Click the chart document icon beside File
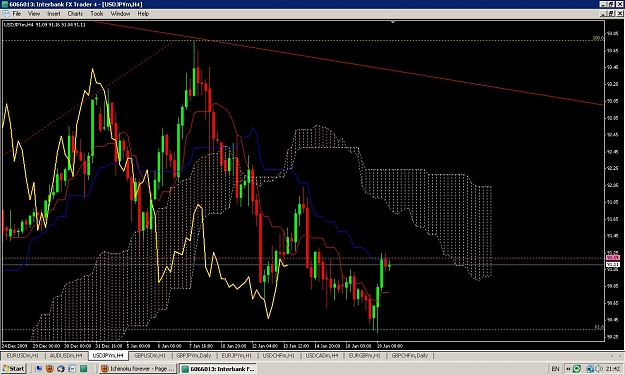This screenshot has width=625, height=375. tap(6, 14)
